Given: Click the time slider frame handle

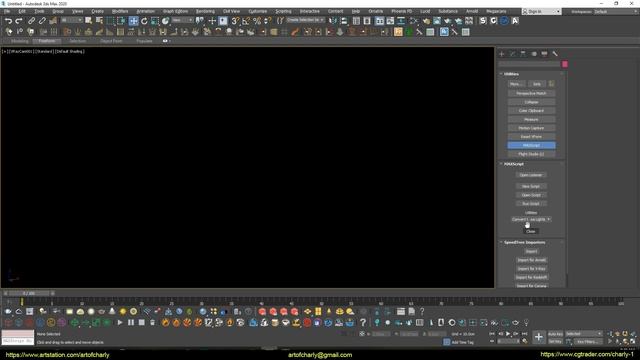Looking at the screenshot, I should click(29, 293).
